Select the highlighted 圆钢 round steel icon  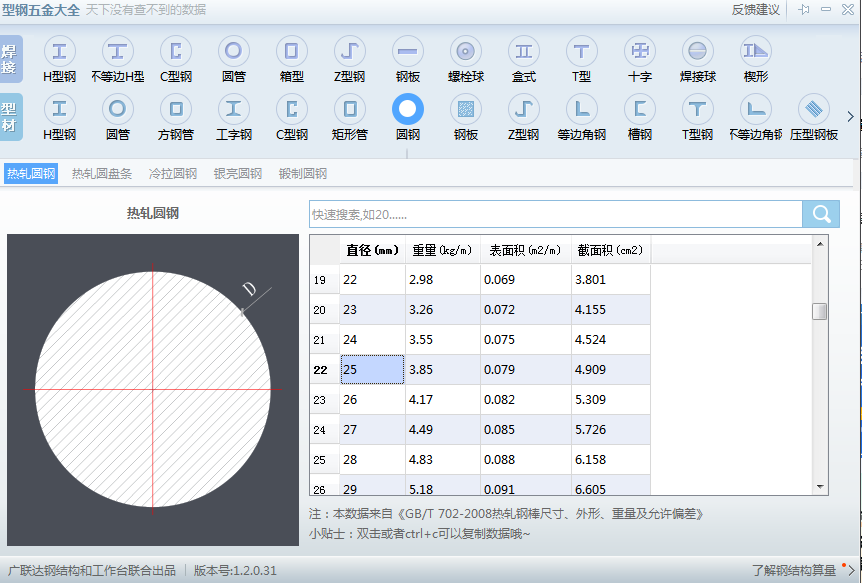pos(408,109)
